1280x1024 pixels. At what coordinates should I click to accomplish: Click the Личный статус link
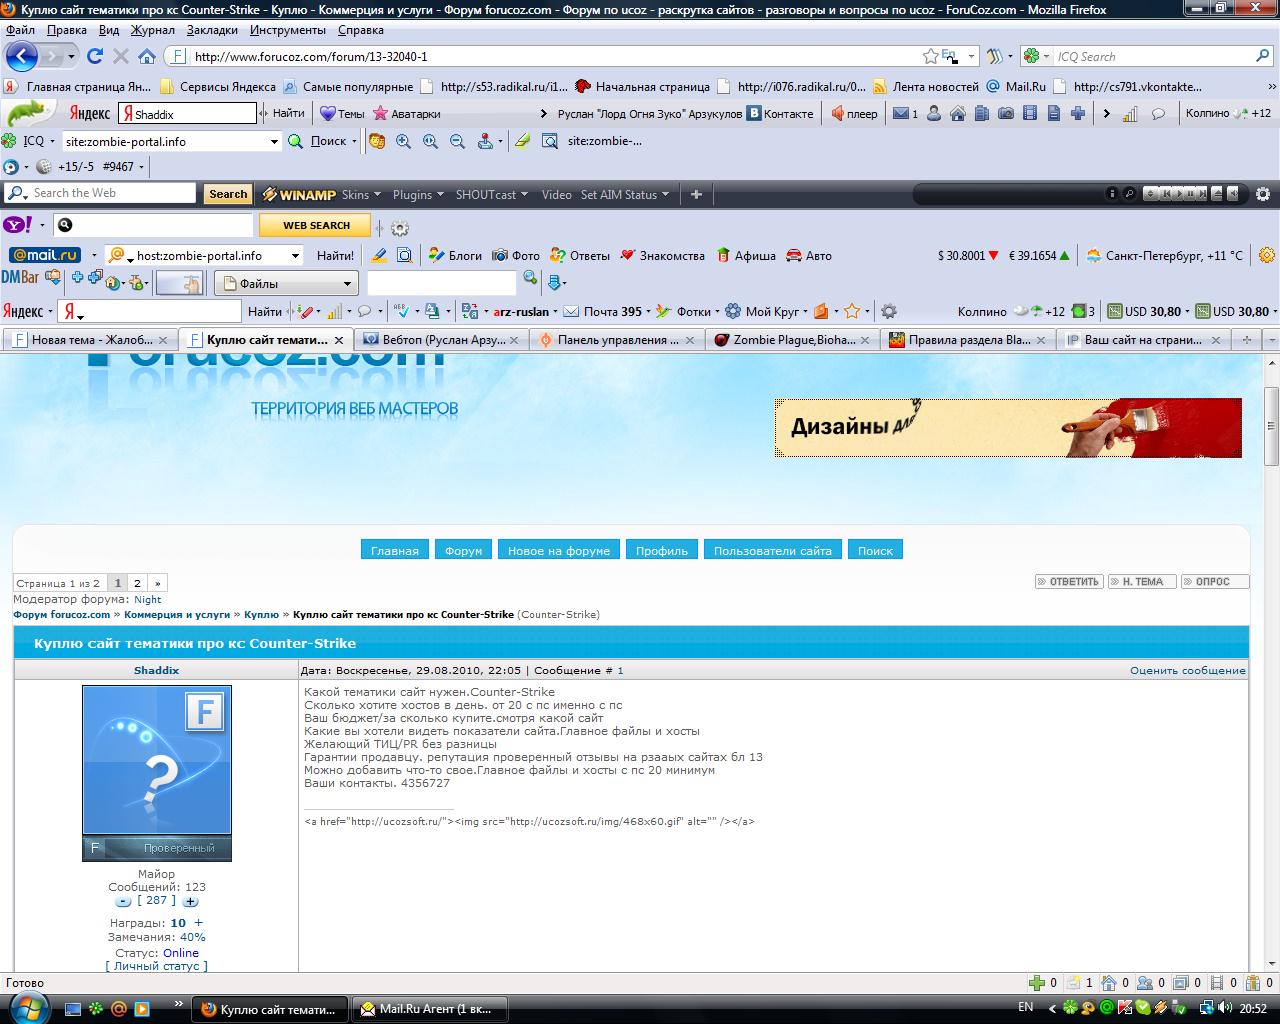click(x=157, y=966)
